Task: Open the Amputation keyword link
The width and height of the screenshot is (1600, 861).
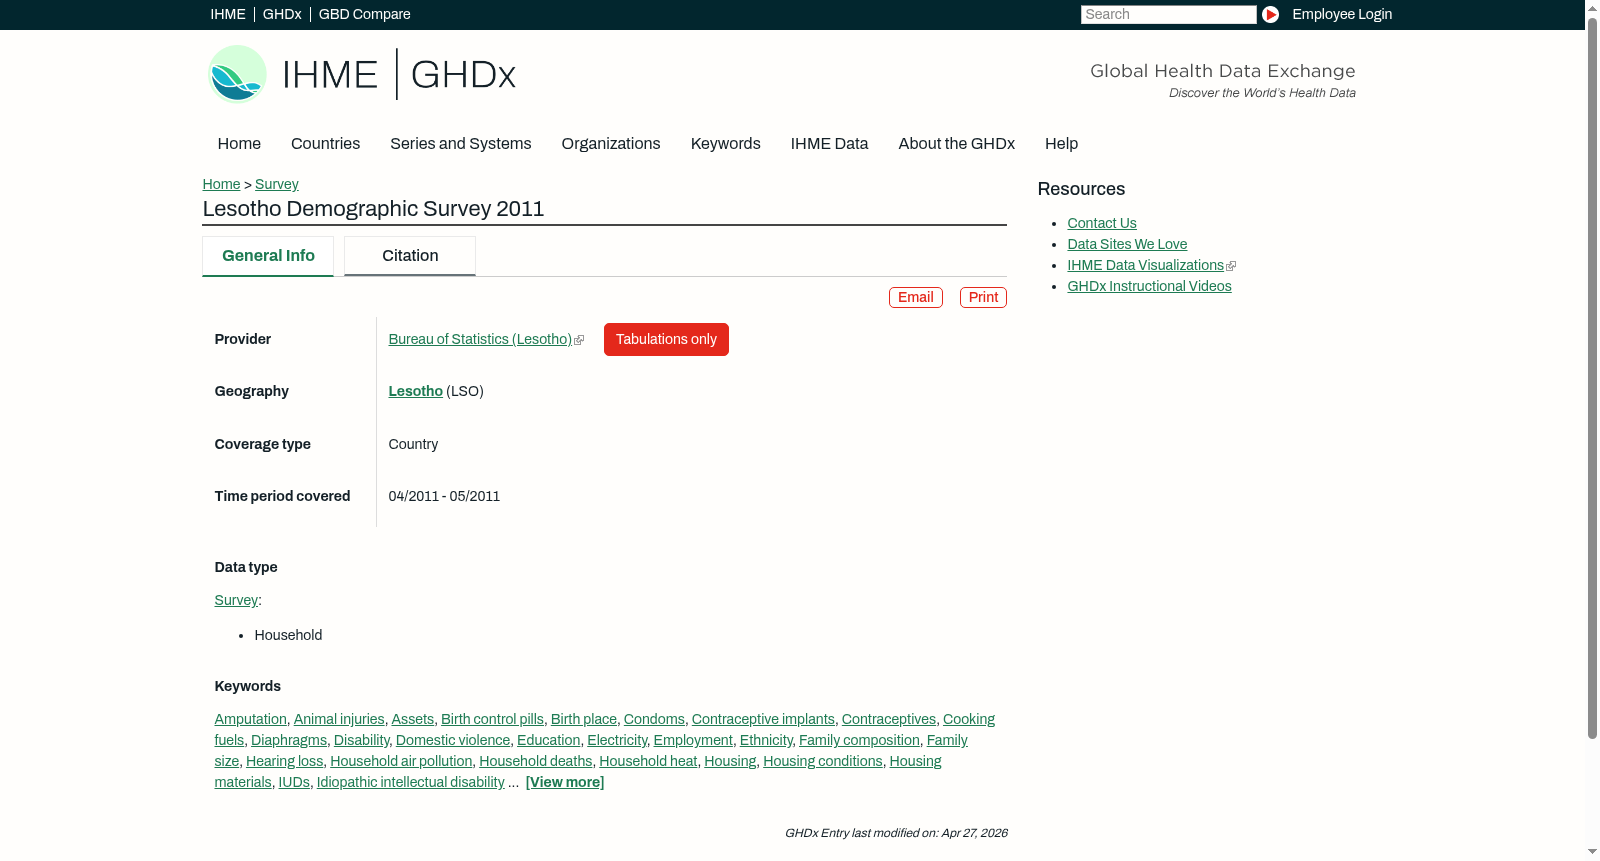Action: (250, 719)
